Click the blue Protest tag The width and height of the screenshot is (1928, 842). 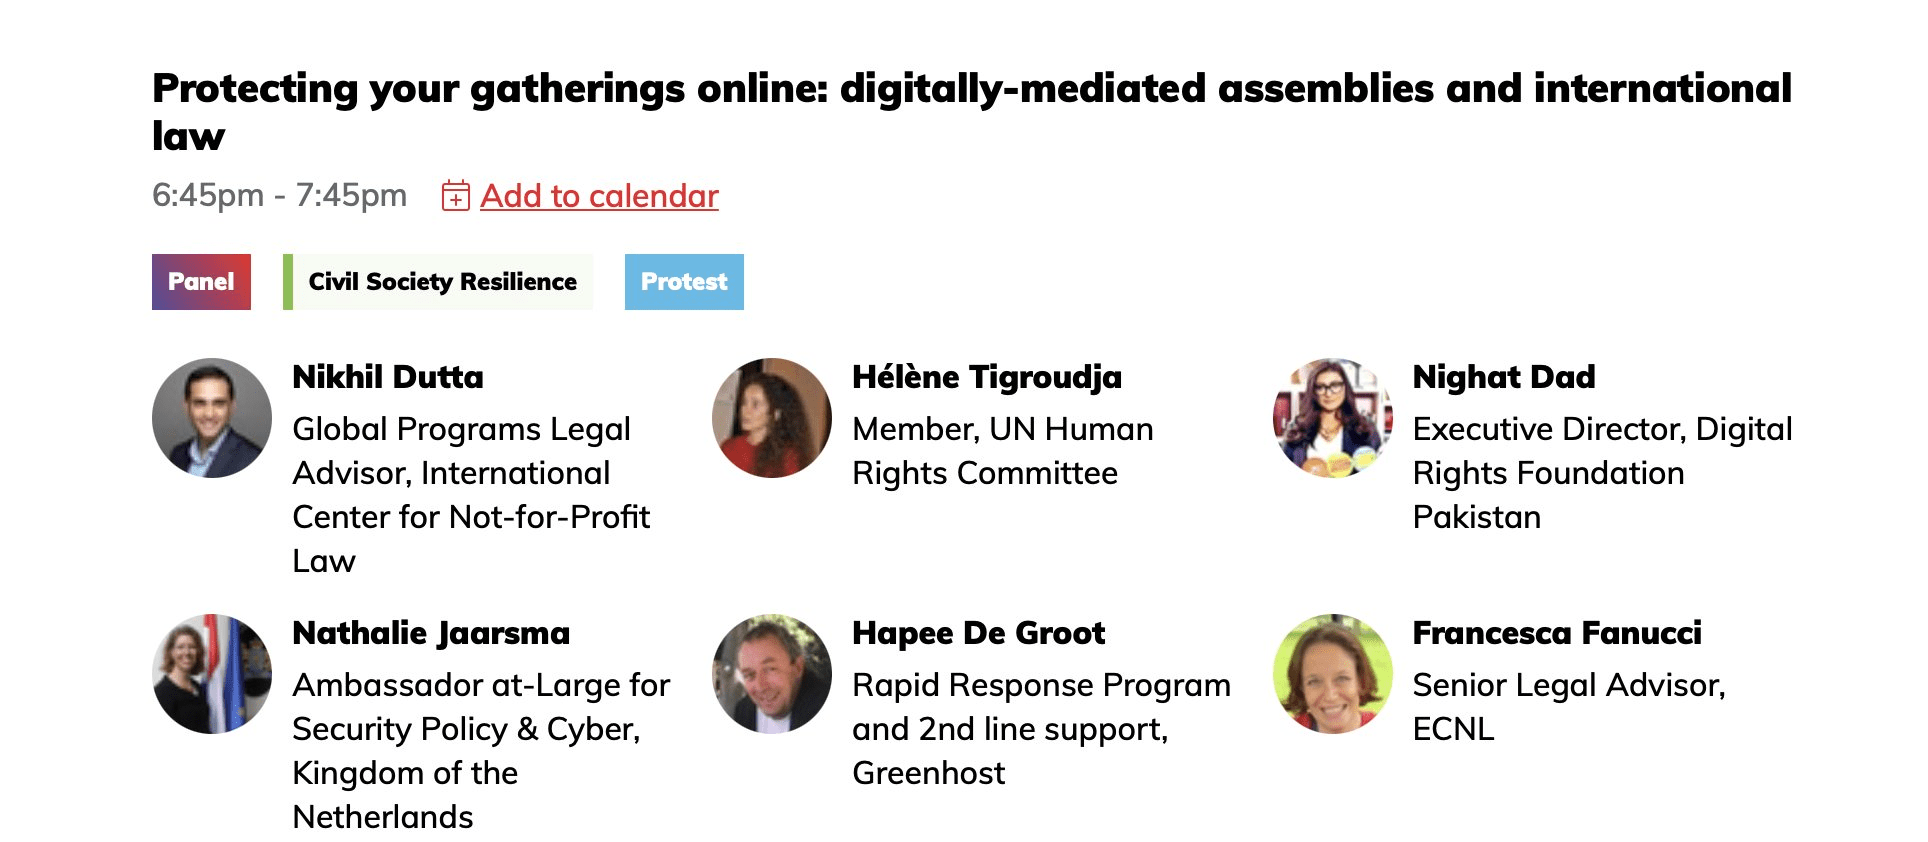[684, 282]
